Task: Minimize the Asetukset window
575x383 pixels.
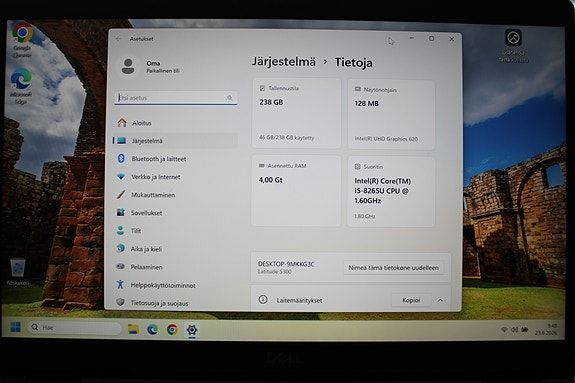Action: point(412,38)
